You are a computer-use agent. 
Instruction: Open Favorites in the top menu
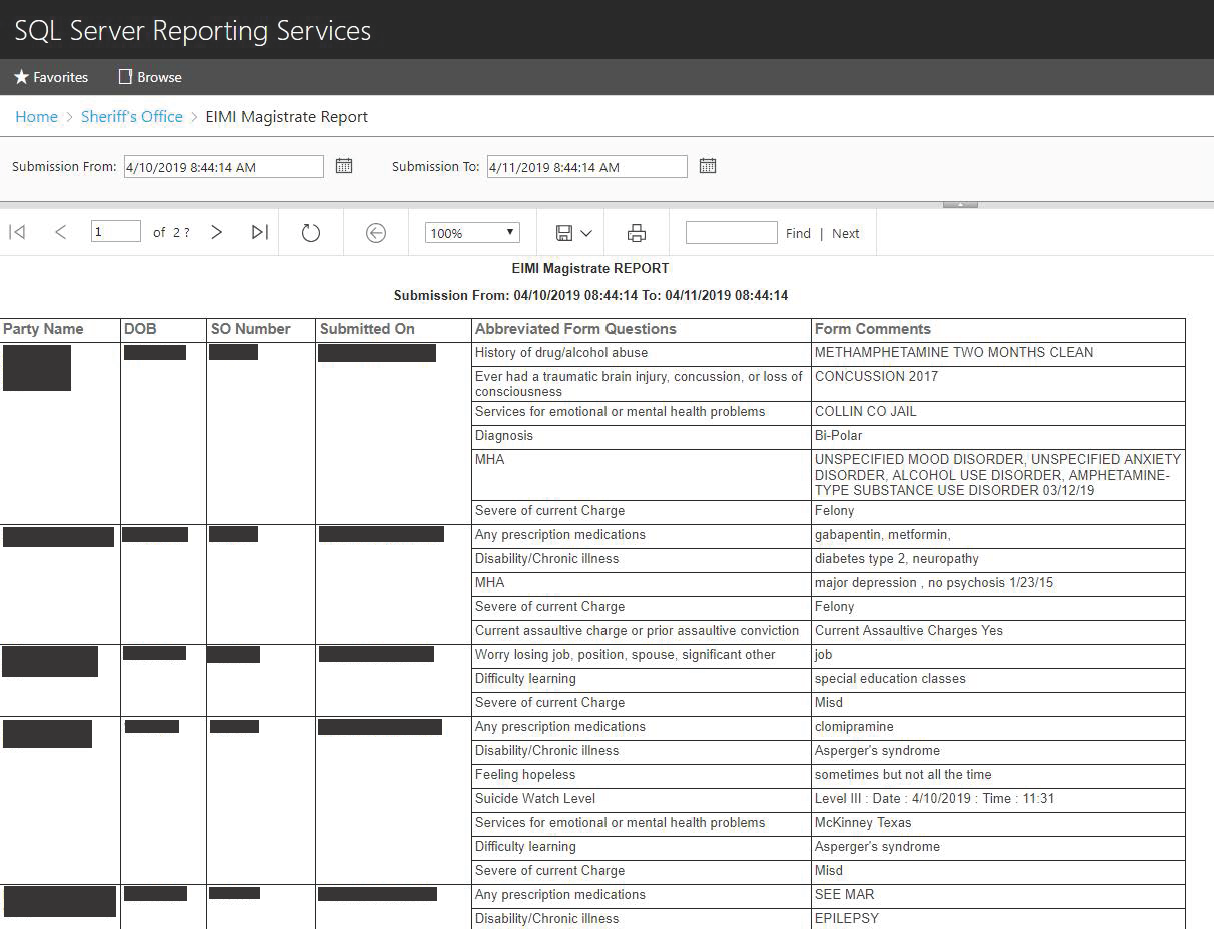point(51,77)
